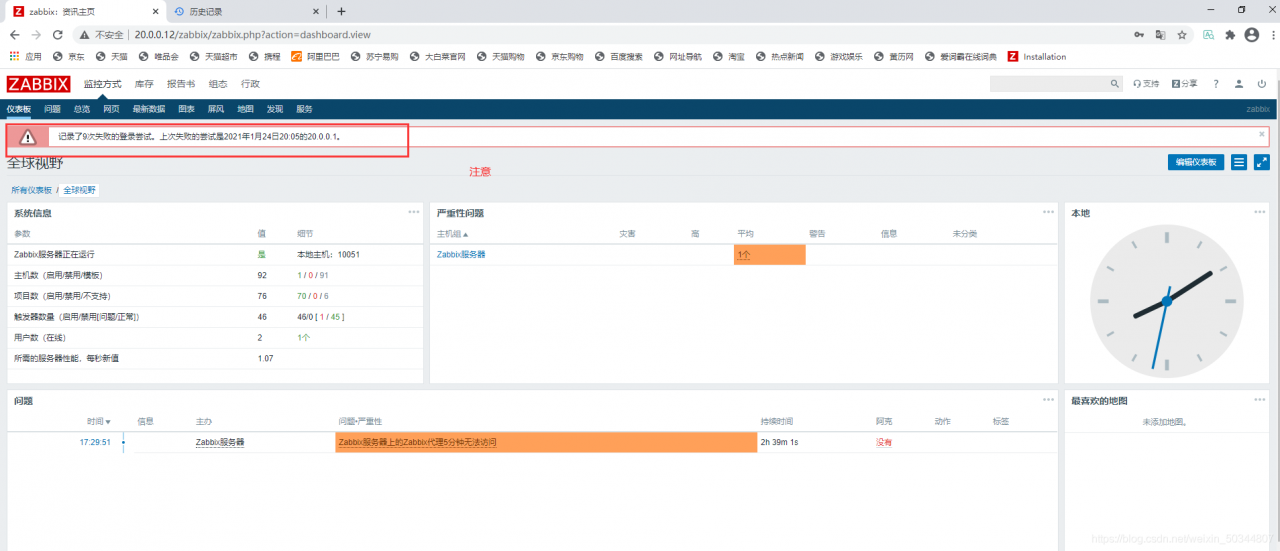Click the browser address bar URL
1280x551 pixels.
(253, 34)
